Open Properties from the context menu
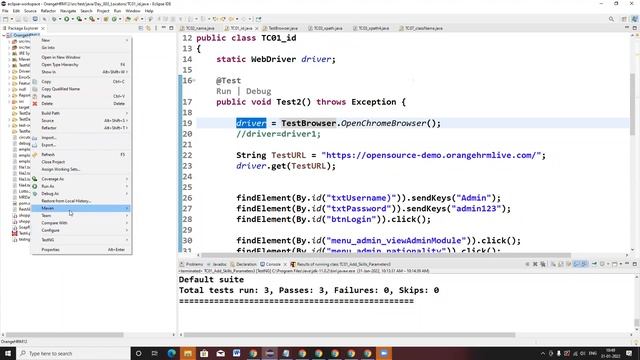The width and height of the screenshot is (640, 360). pos(81,249)
